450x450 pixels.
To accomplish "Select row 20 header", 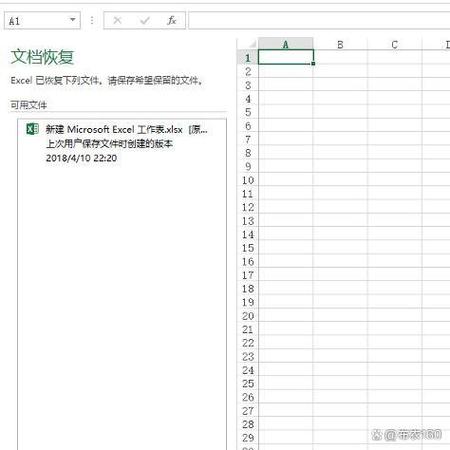I will point(248,316).
